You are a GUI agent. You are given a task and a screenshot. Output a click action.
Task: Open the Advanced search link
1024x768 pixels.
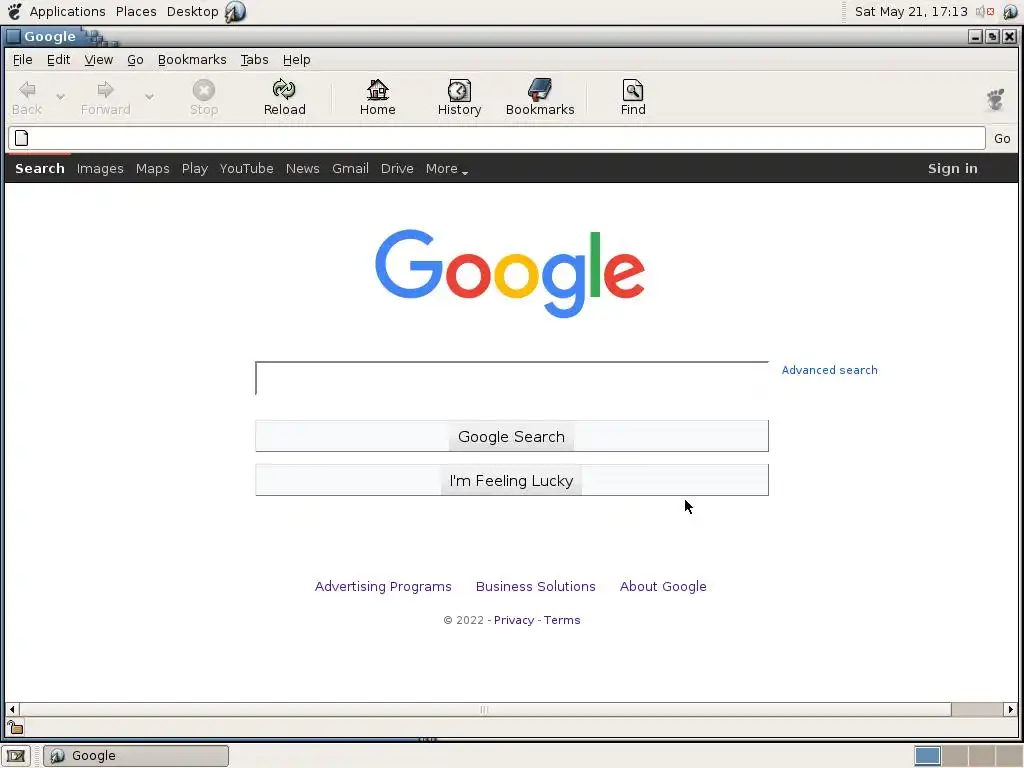point(829,370)
